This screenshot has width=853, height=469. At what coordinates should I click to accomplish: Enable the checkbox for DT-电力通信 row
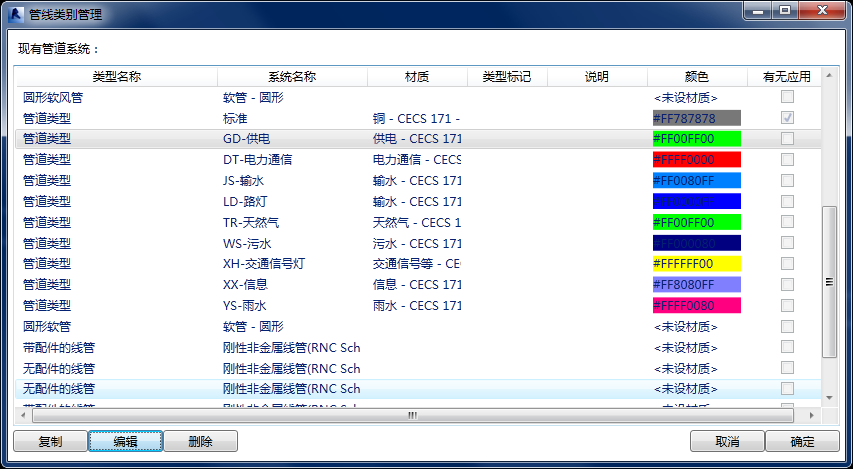tap(787, 160)
